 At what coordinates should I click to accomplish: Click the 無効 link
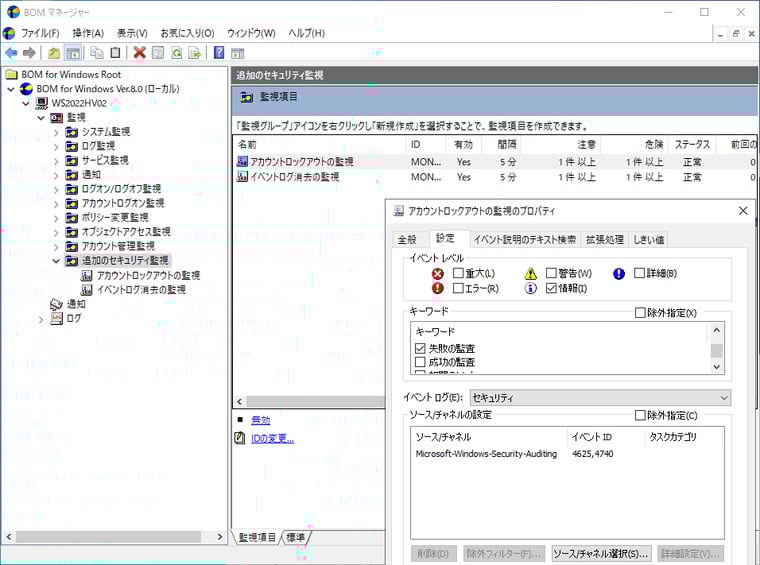(260, 420)
